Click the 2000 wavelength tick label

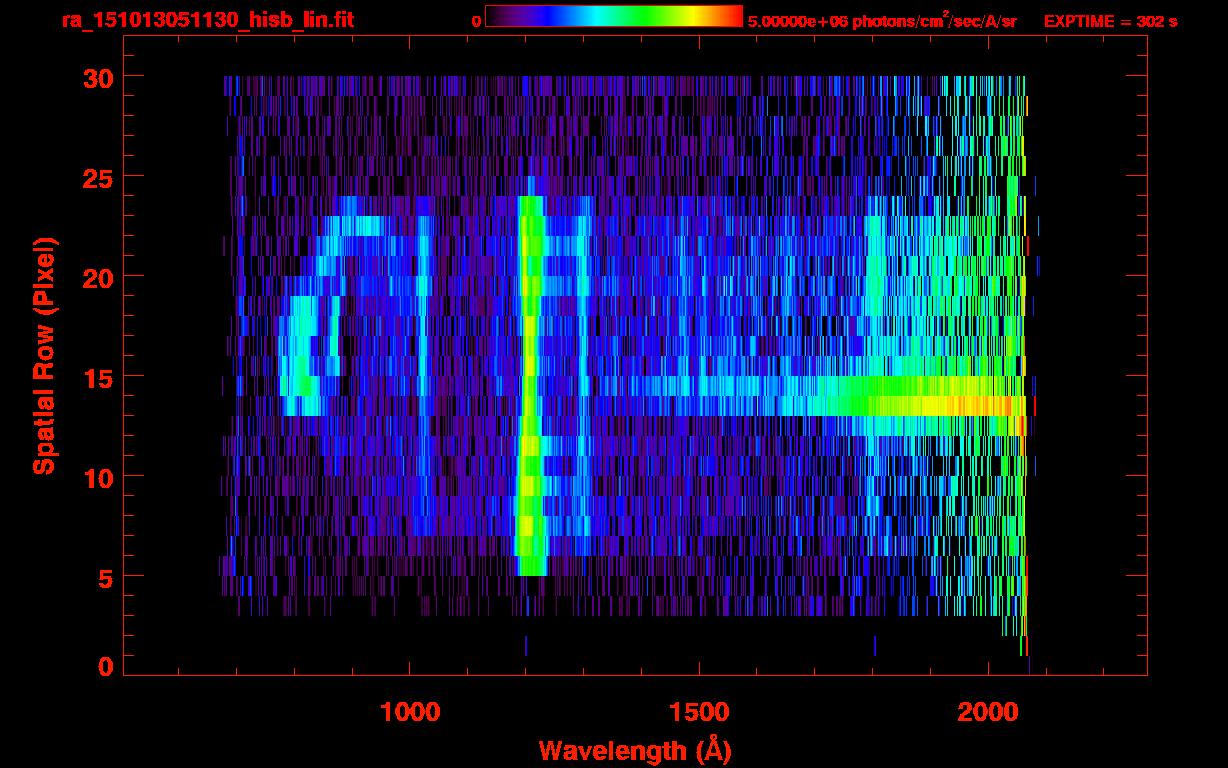[988, 711]
